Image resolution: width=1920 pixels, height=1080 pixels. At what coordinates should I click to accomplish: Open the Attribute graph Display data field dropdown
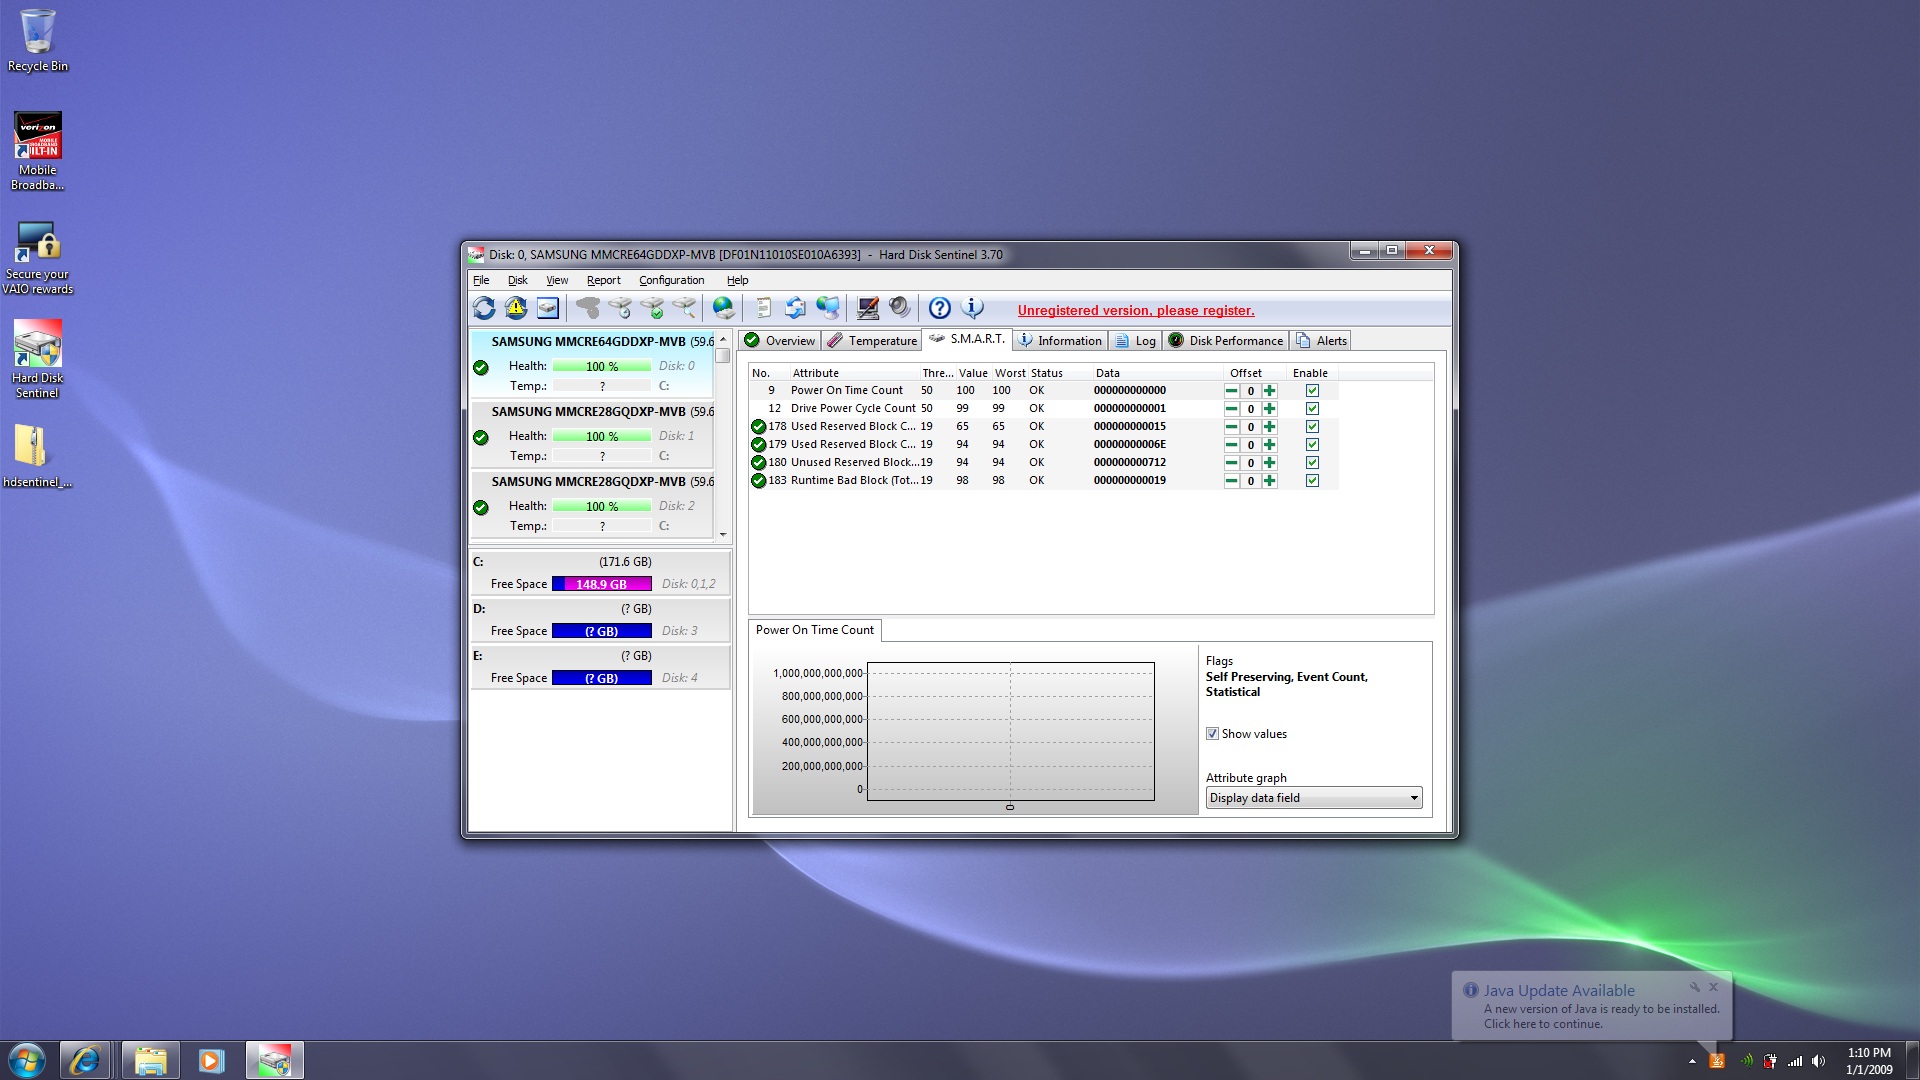click(1313, 798)
